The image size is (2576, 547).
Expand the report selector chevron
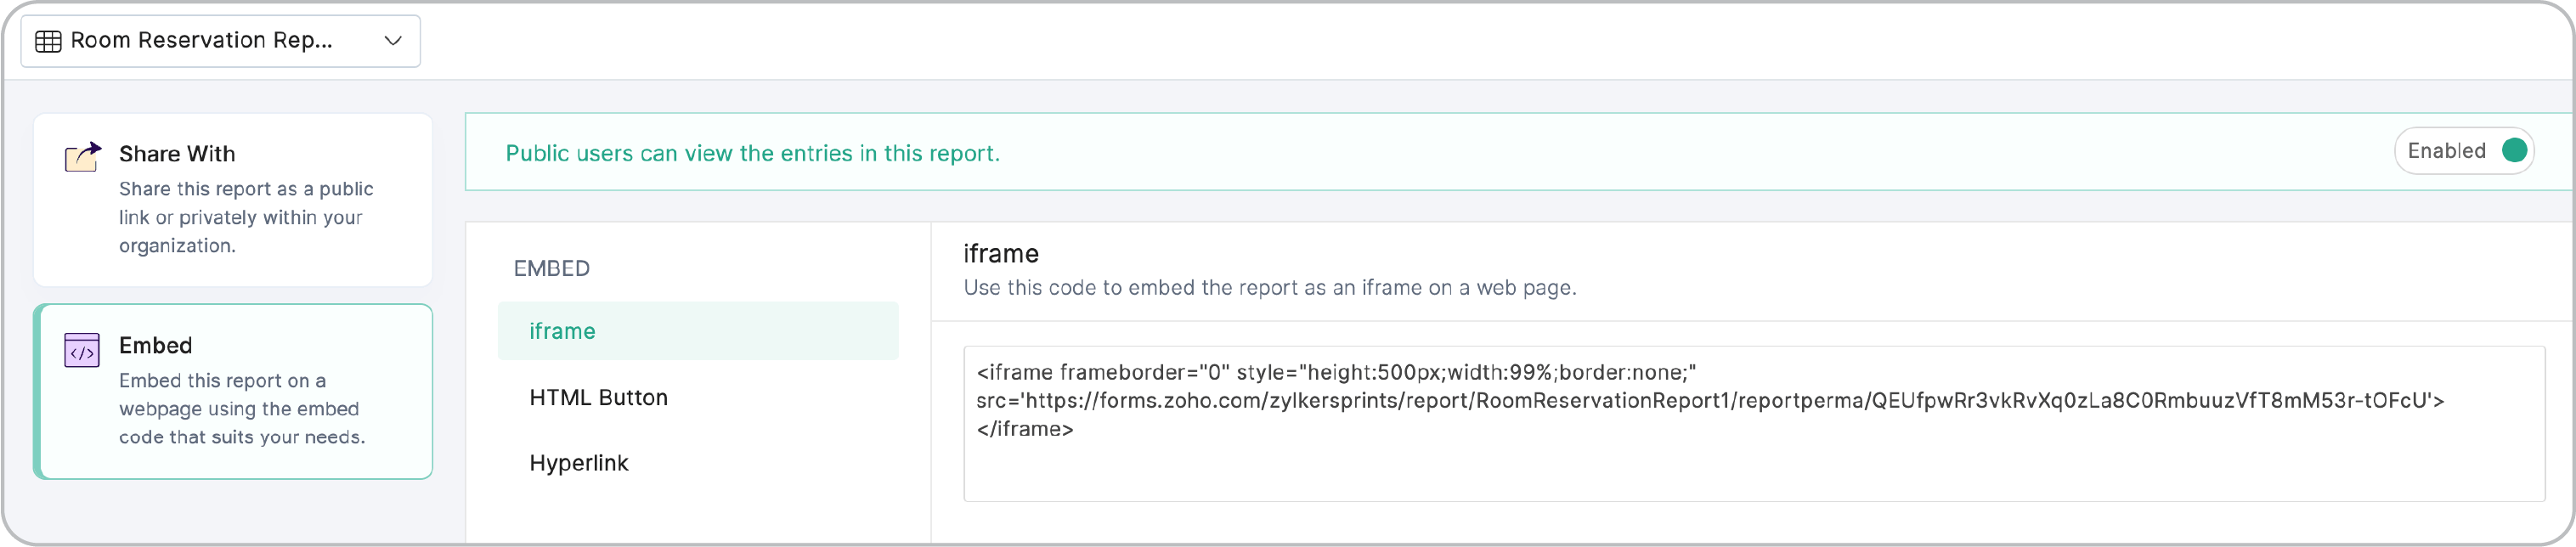(x=393, y=41)
